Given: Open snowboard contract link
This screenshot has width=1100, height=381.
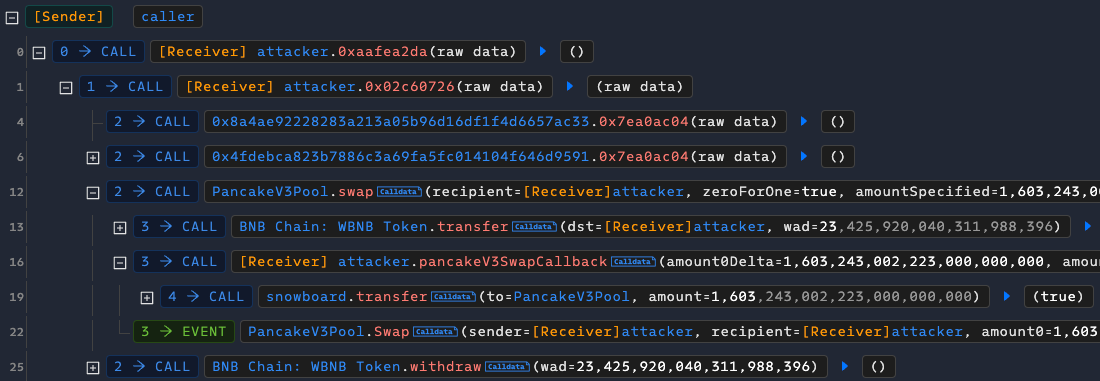Looking at the screenshot, I should coord(308,297).
